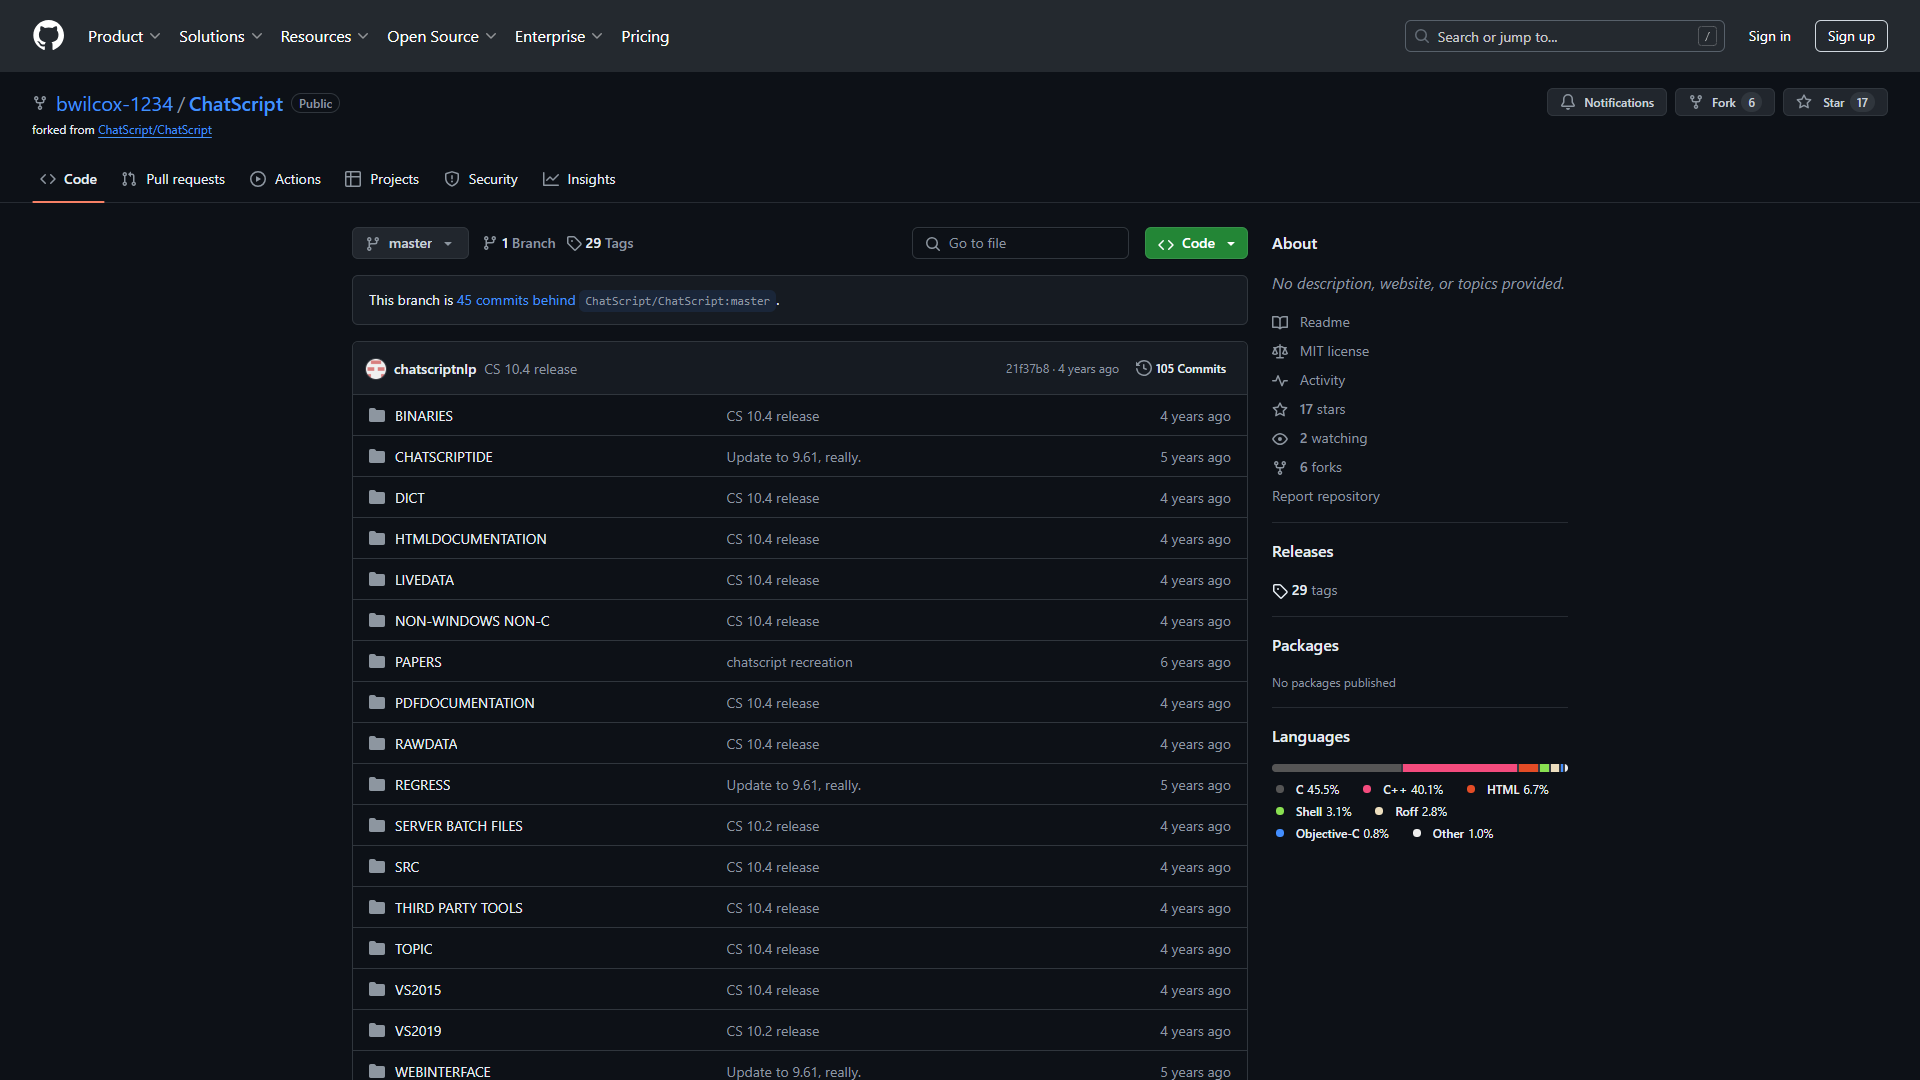Click the fork icon to view forks

point(1698,102)
